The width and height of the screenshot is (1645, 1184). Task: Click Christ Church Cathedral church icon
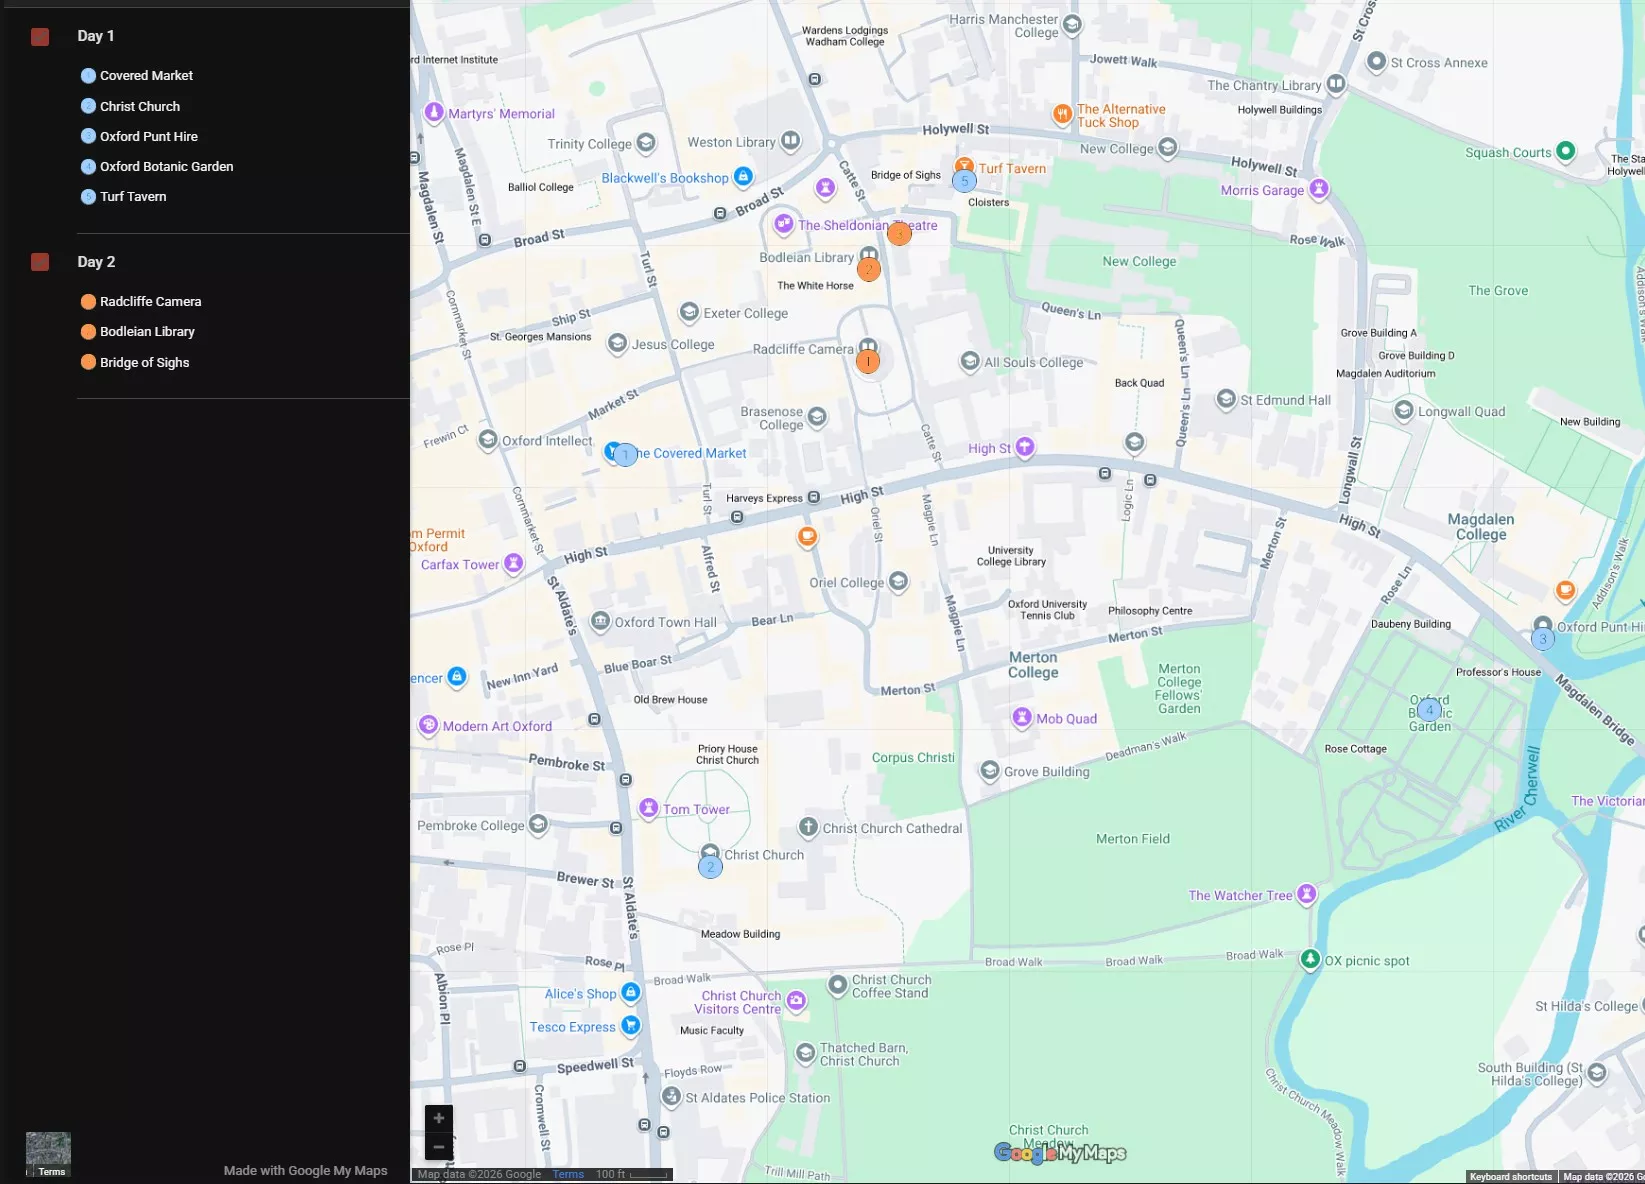[x=808, y=827]
